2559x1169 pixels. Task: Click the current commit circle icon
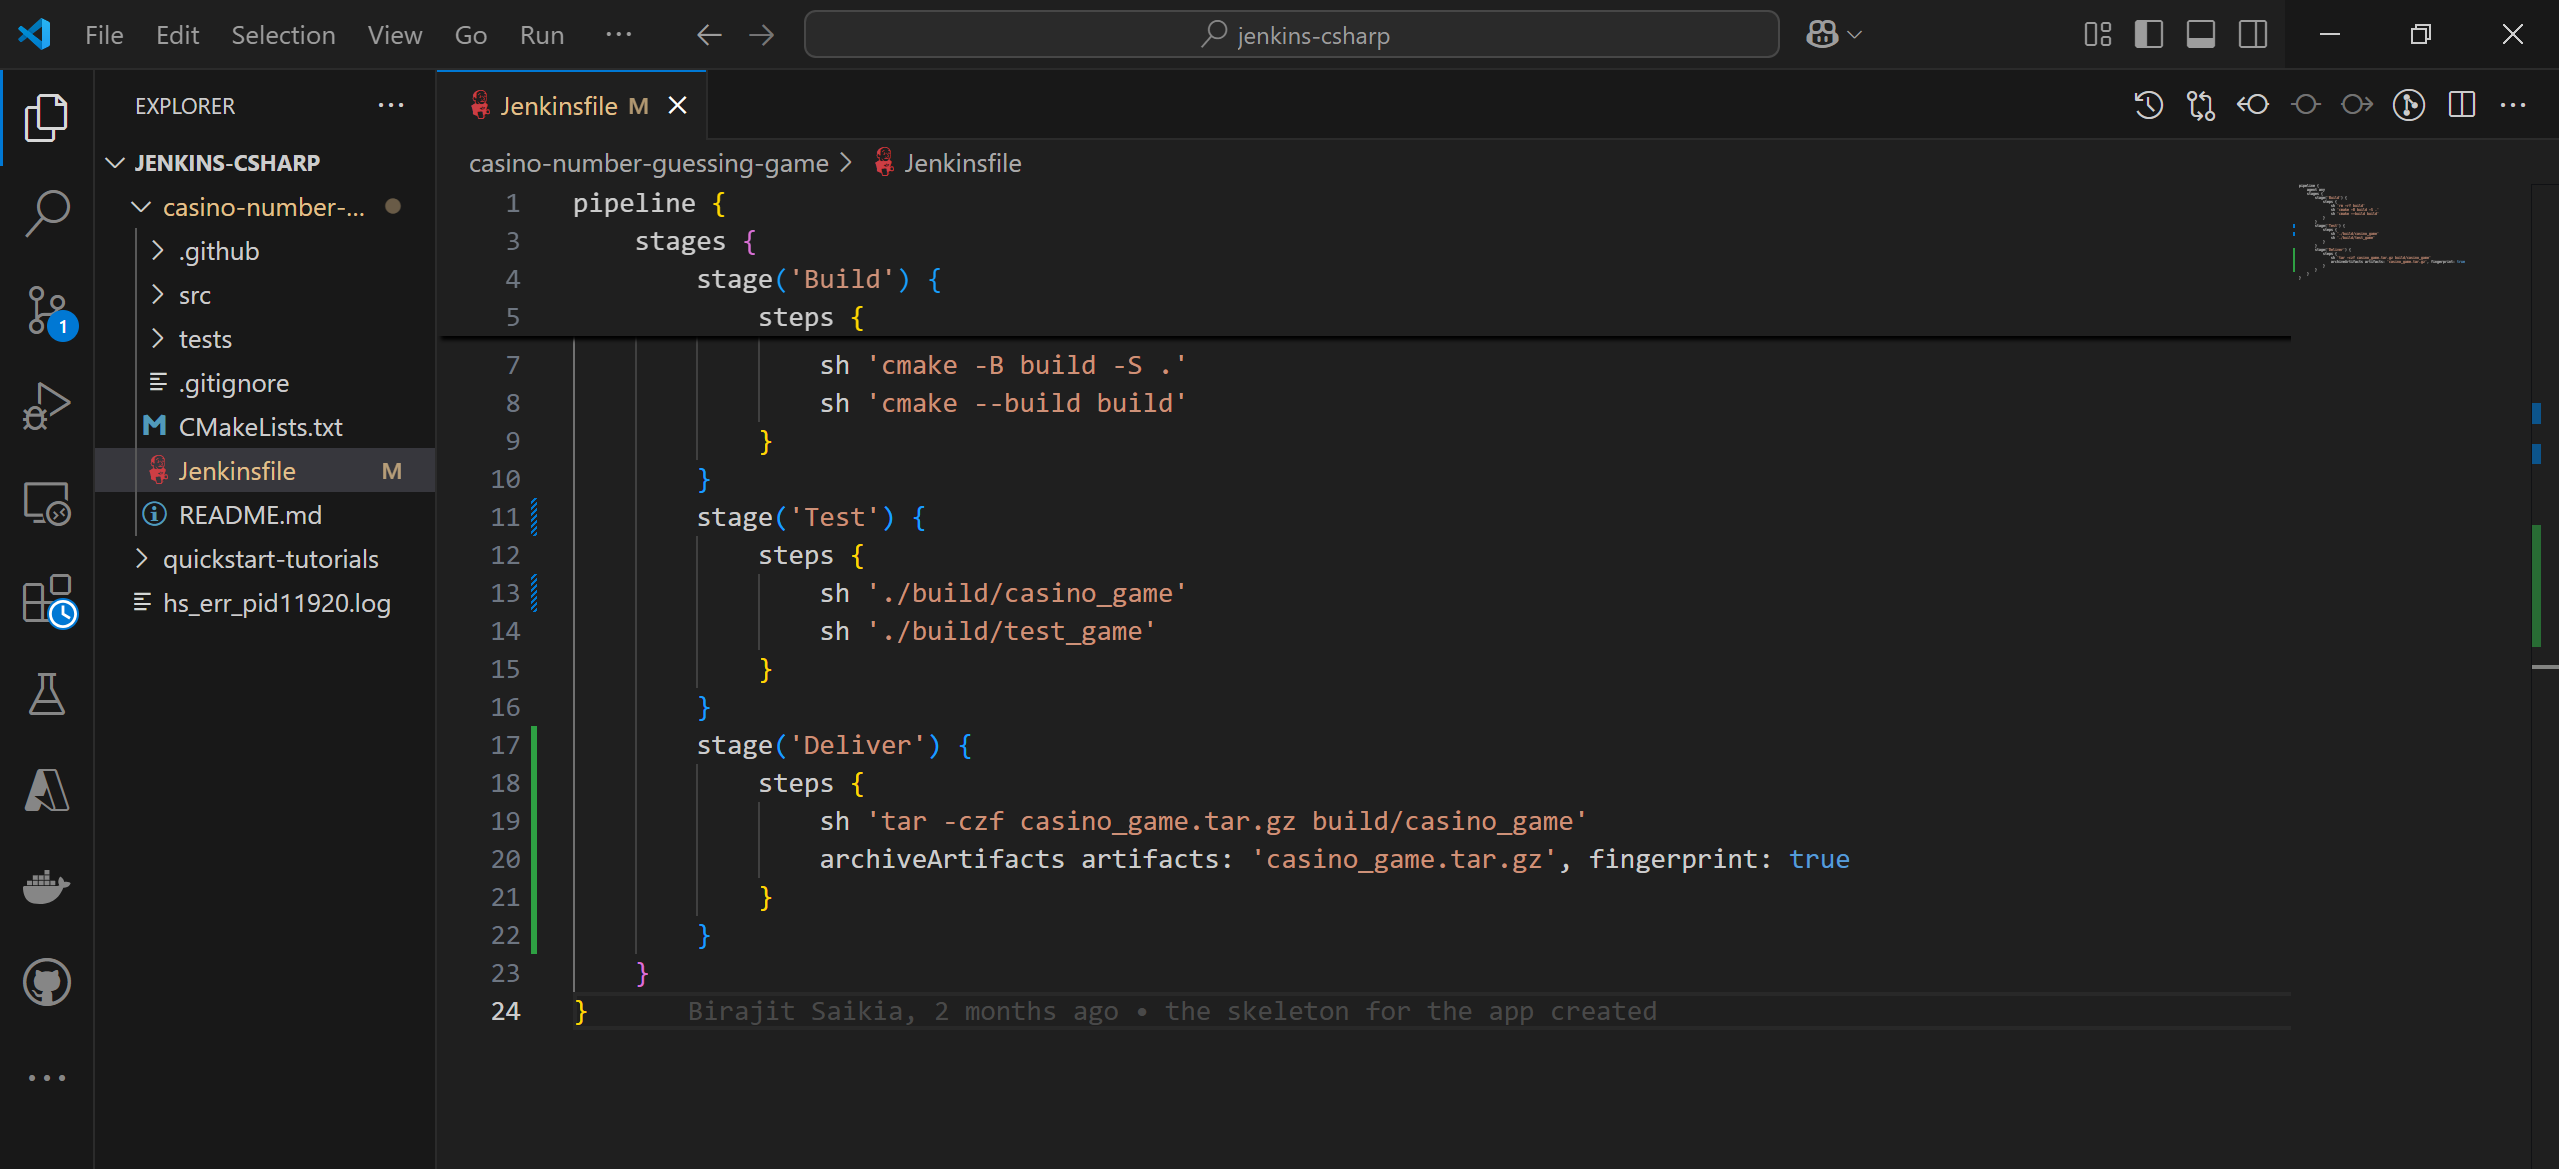[x=2306, y=105]
